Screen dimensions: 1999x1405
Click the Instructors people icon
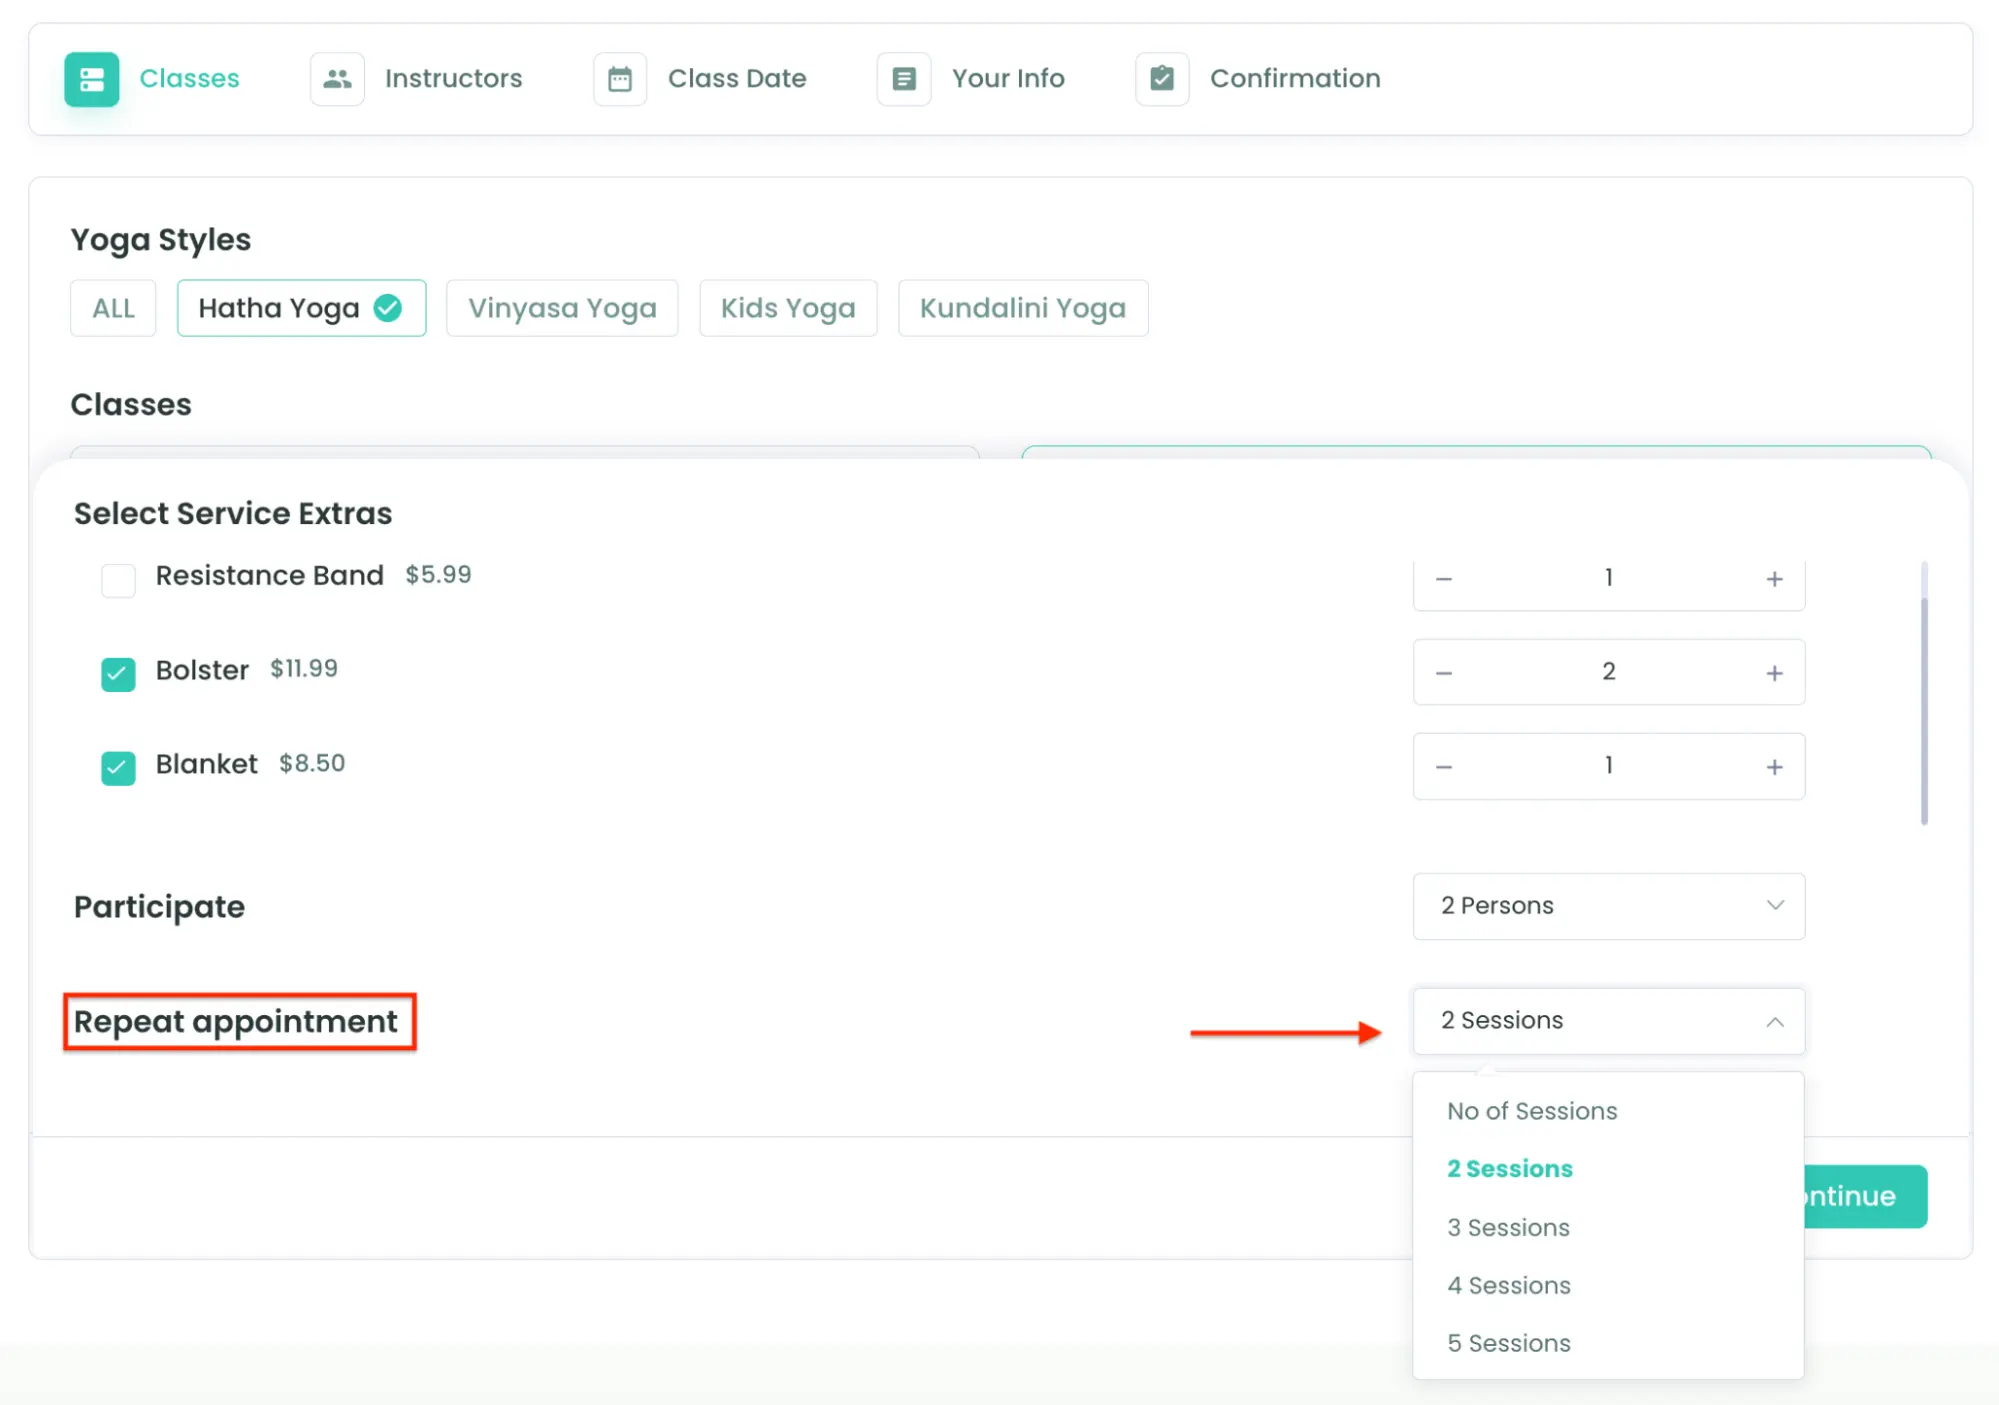(x=337, y=79)
